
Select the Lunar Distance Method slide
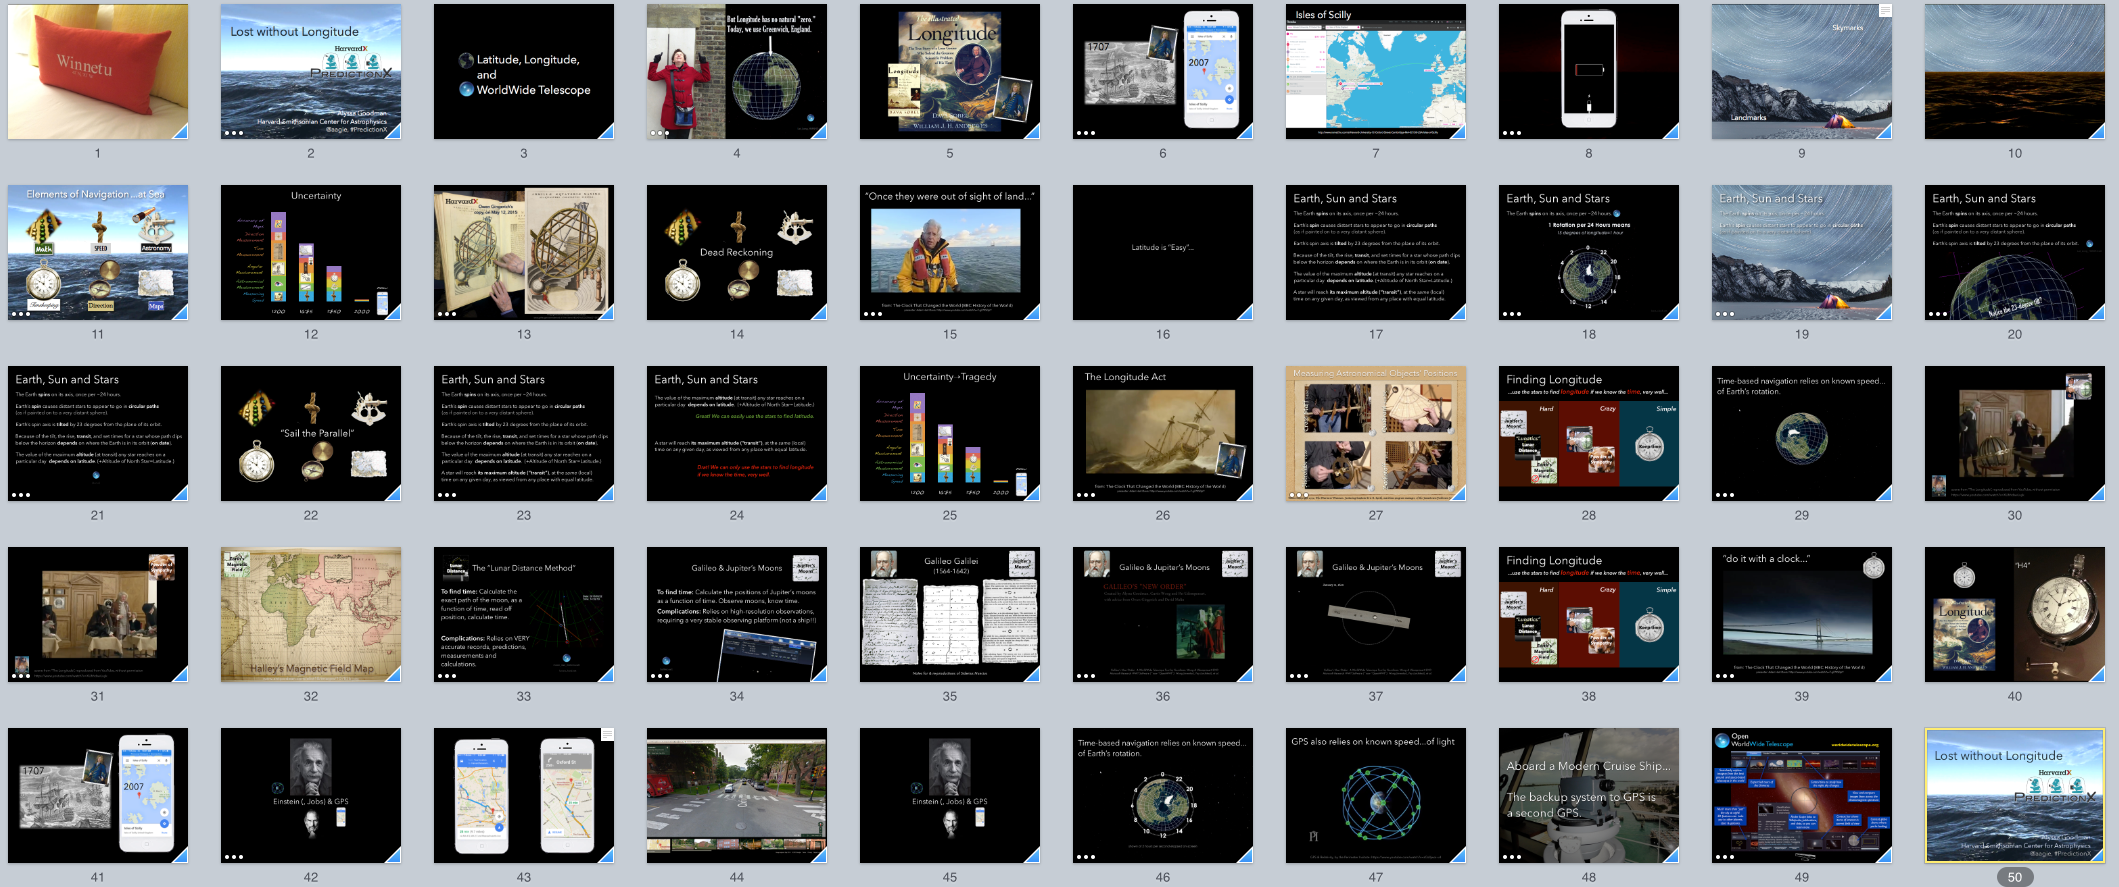click(x=523, y=614)
